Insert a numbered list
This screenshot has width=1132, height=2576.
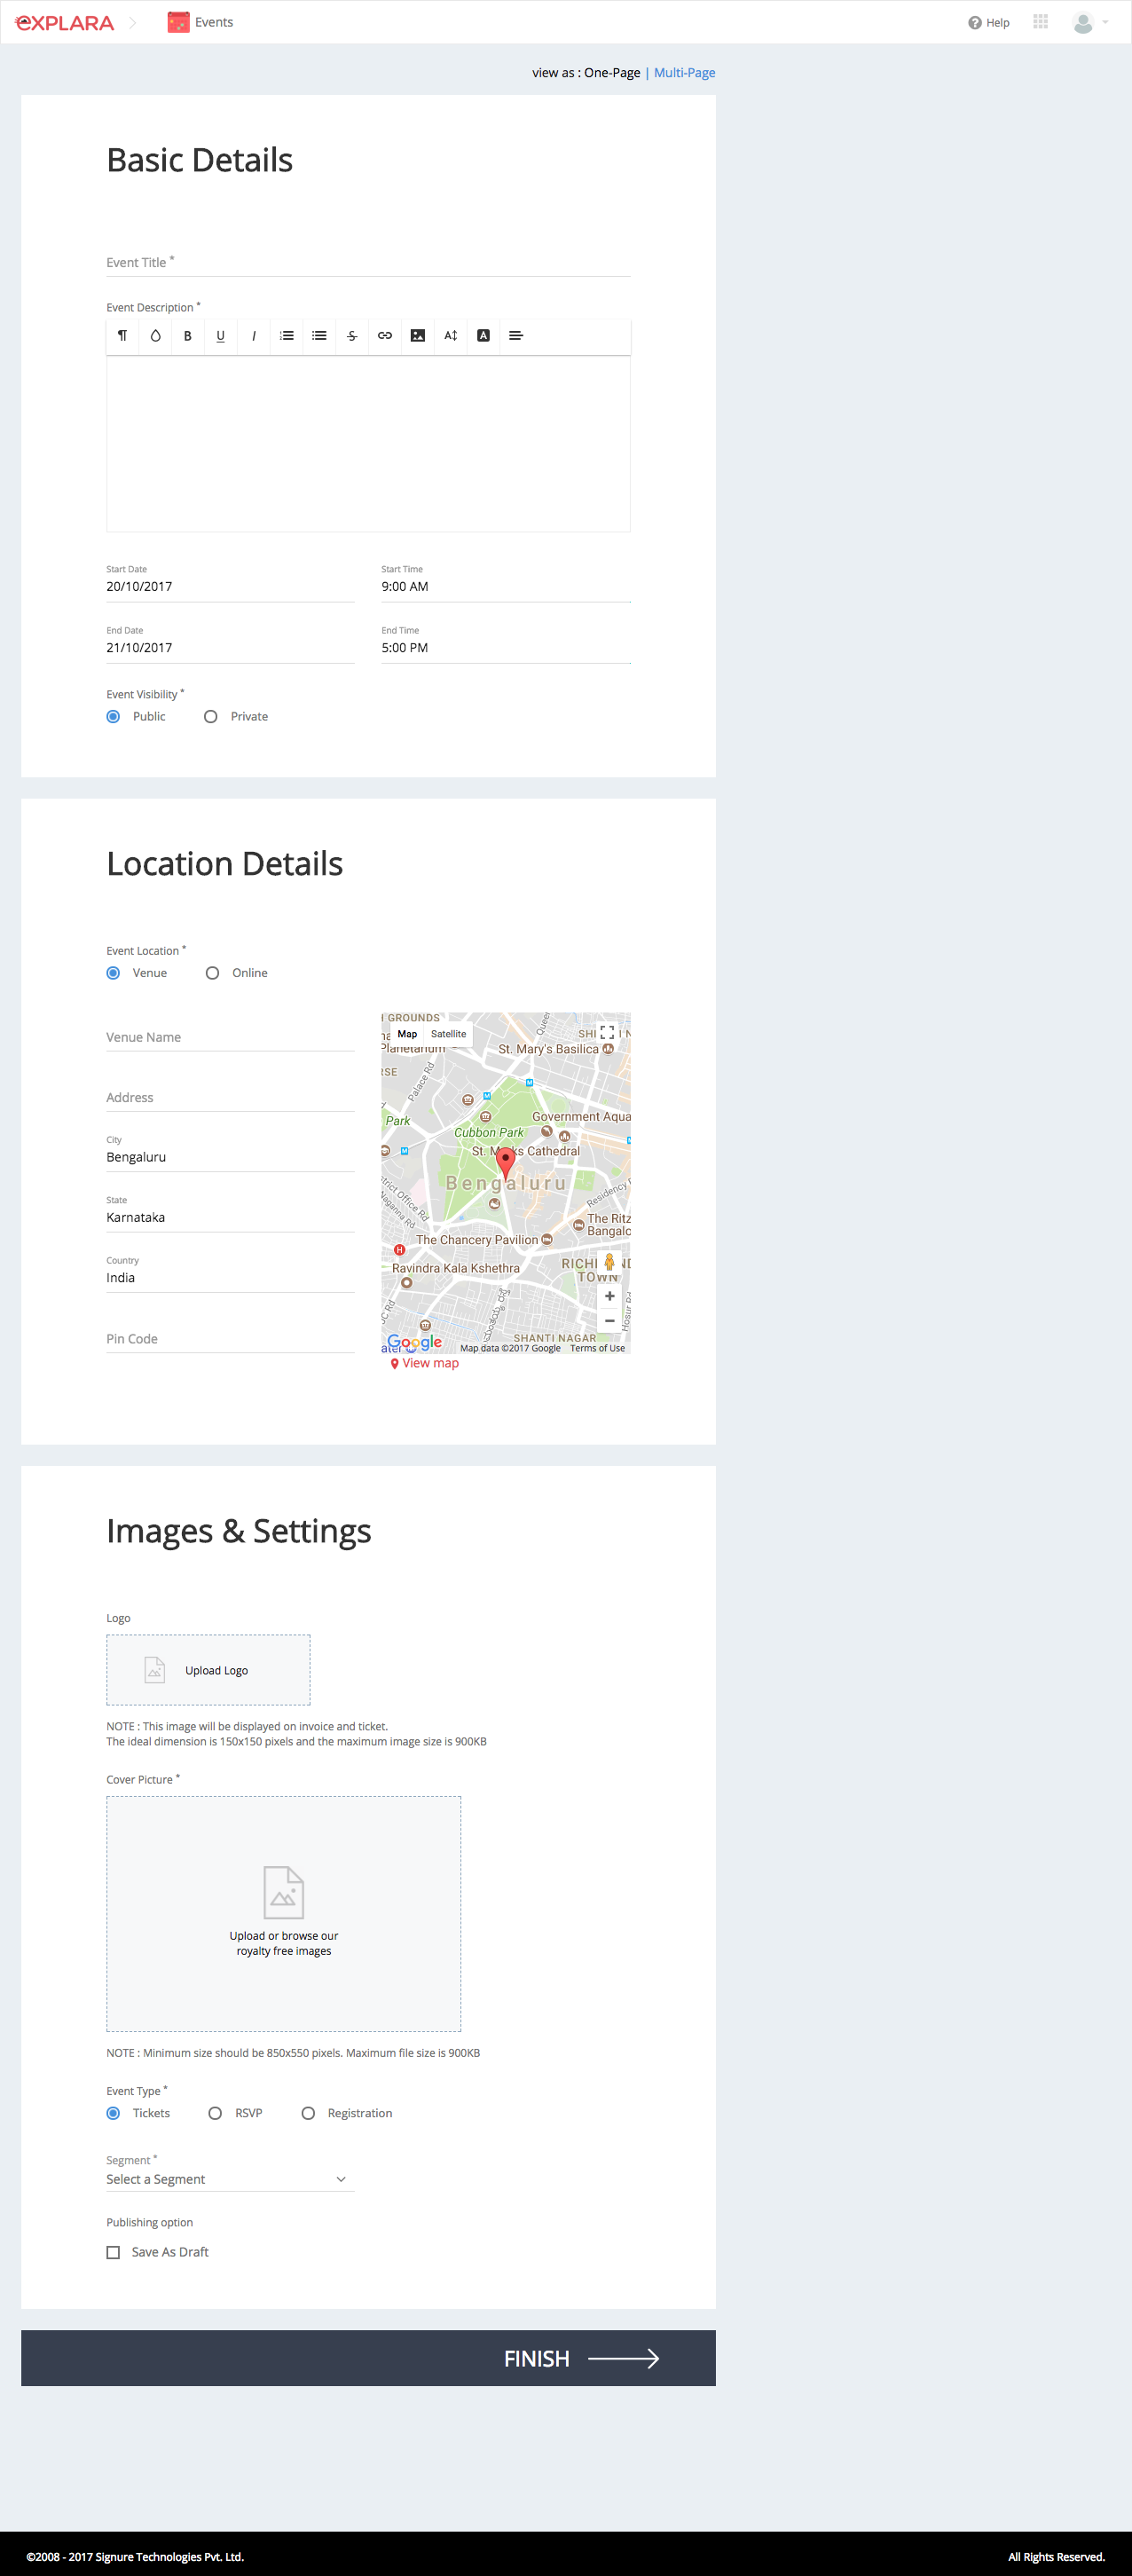click(287, 336)
